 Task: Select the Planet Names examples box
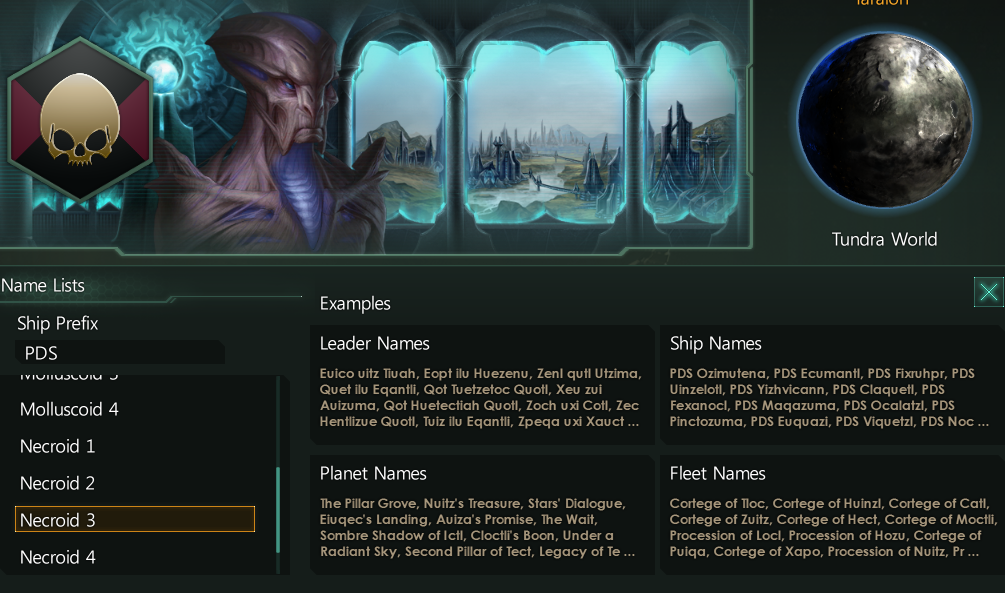click(x=482, y=515)
